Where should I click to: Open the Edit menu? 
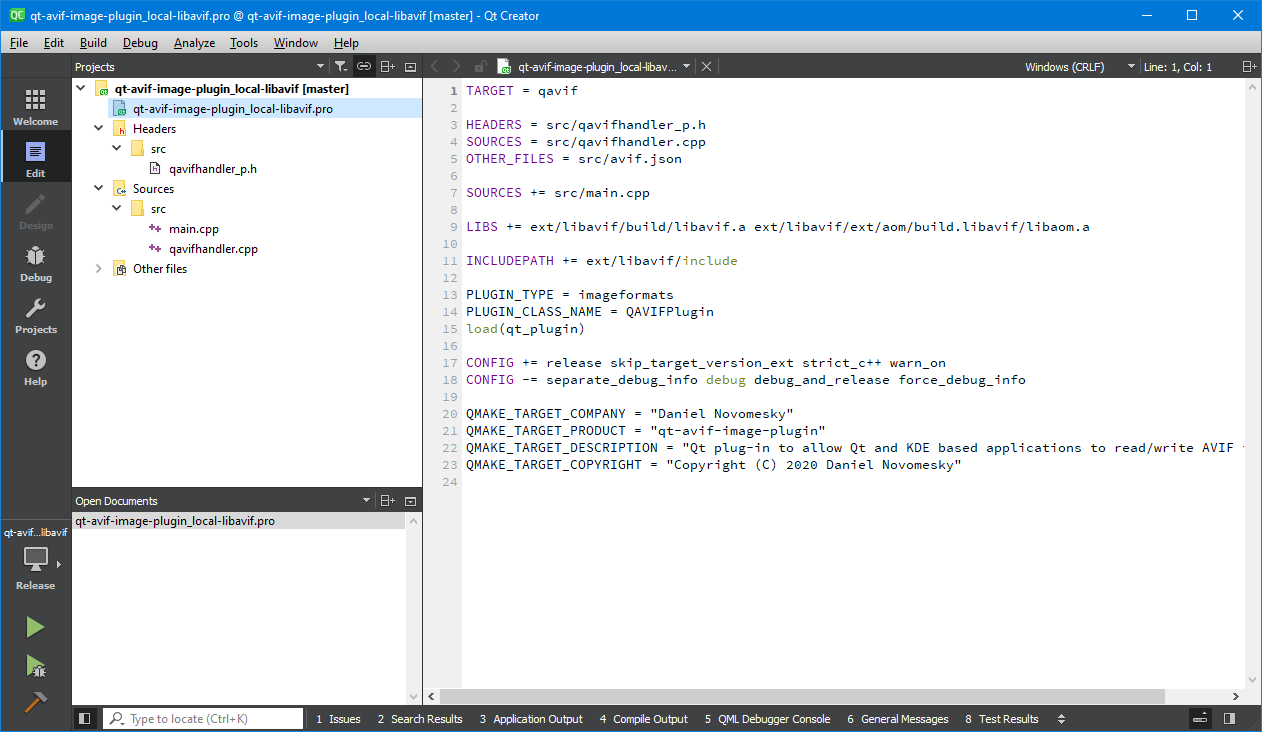point(54,43)
